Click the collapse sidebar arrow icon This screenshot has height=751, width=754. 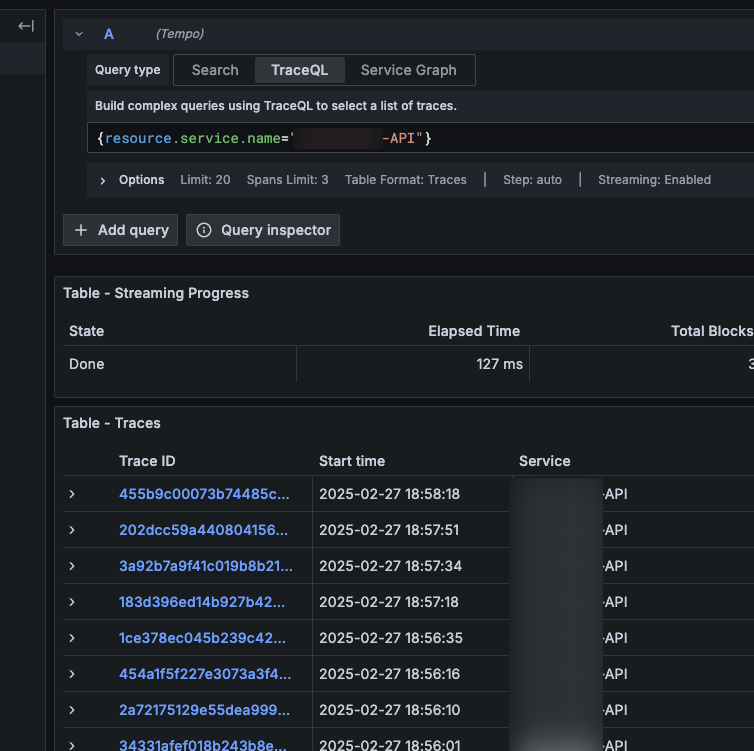[x=26, y=27]
